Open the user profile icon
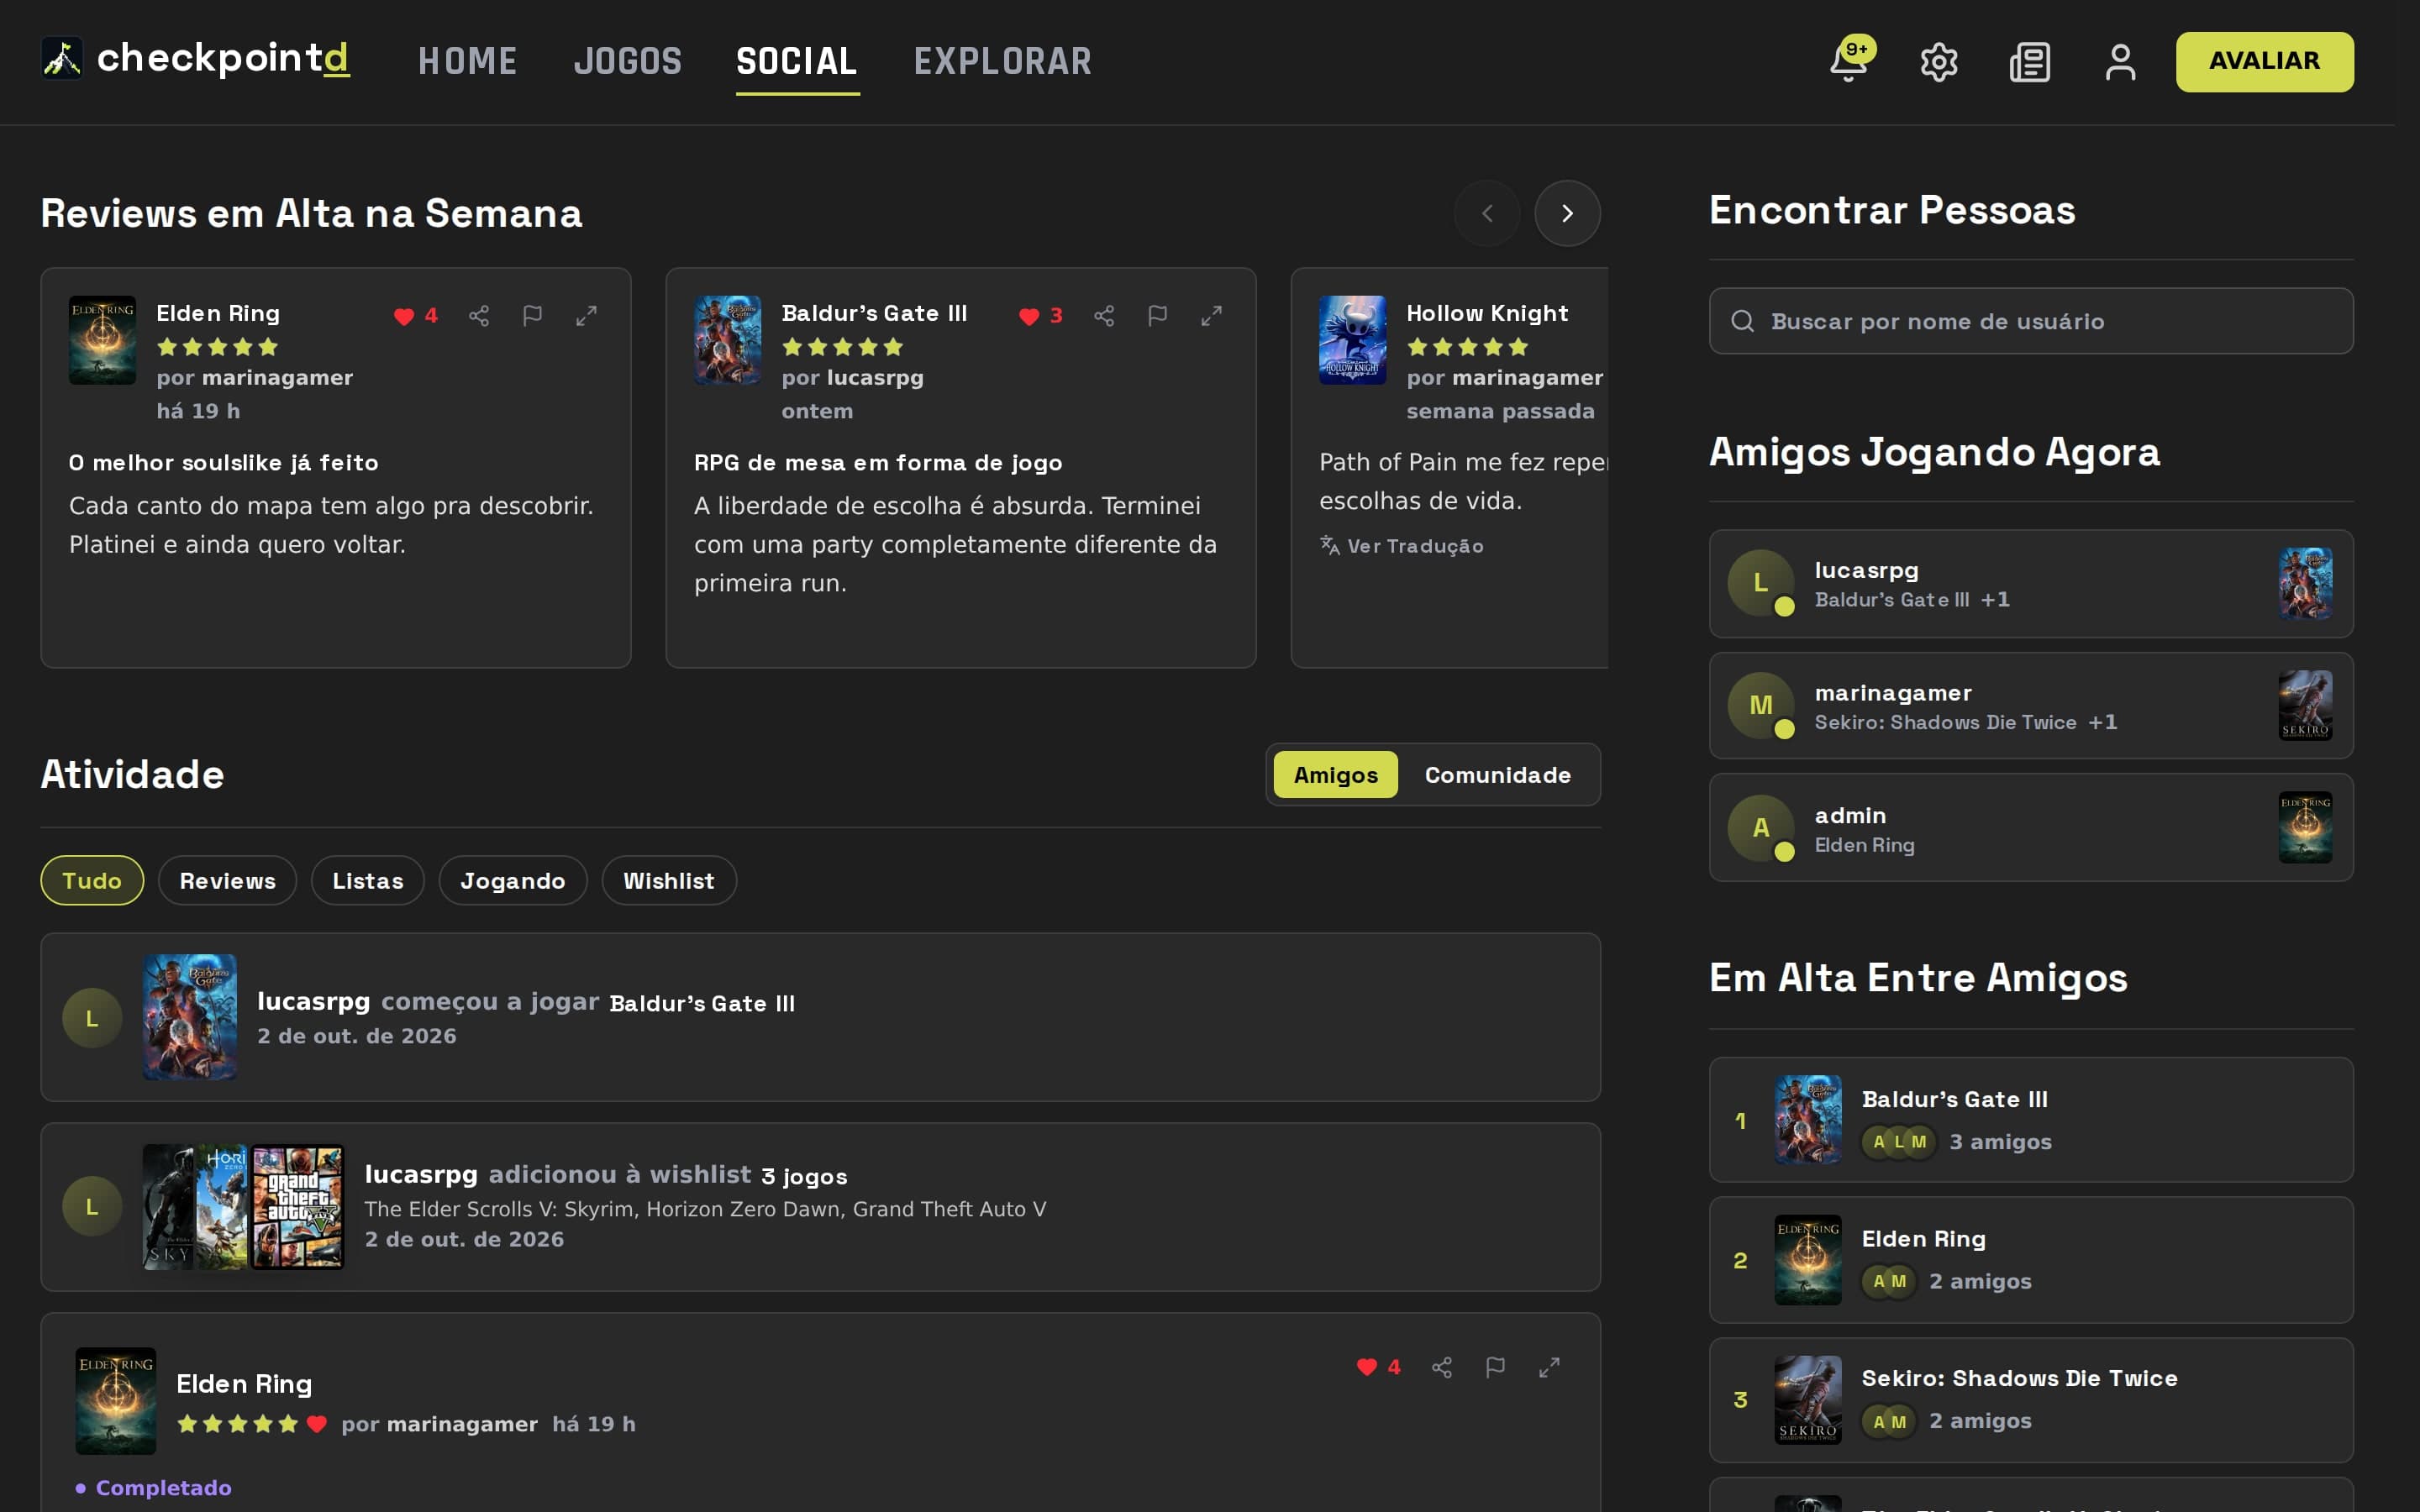The width and height of the screenshot is (2420, 1512). [2120, 62]
